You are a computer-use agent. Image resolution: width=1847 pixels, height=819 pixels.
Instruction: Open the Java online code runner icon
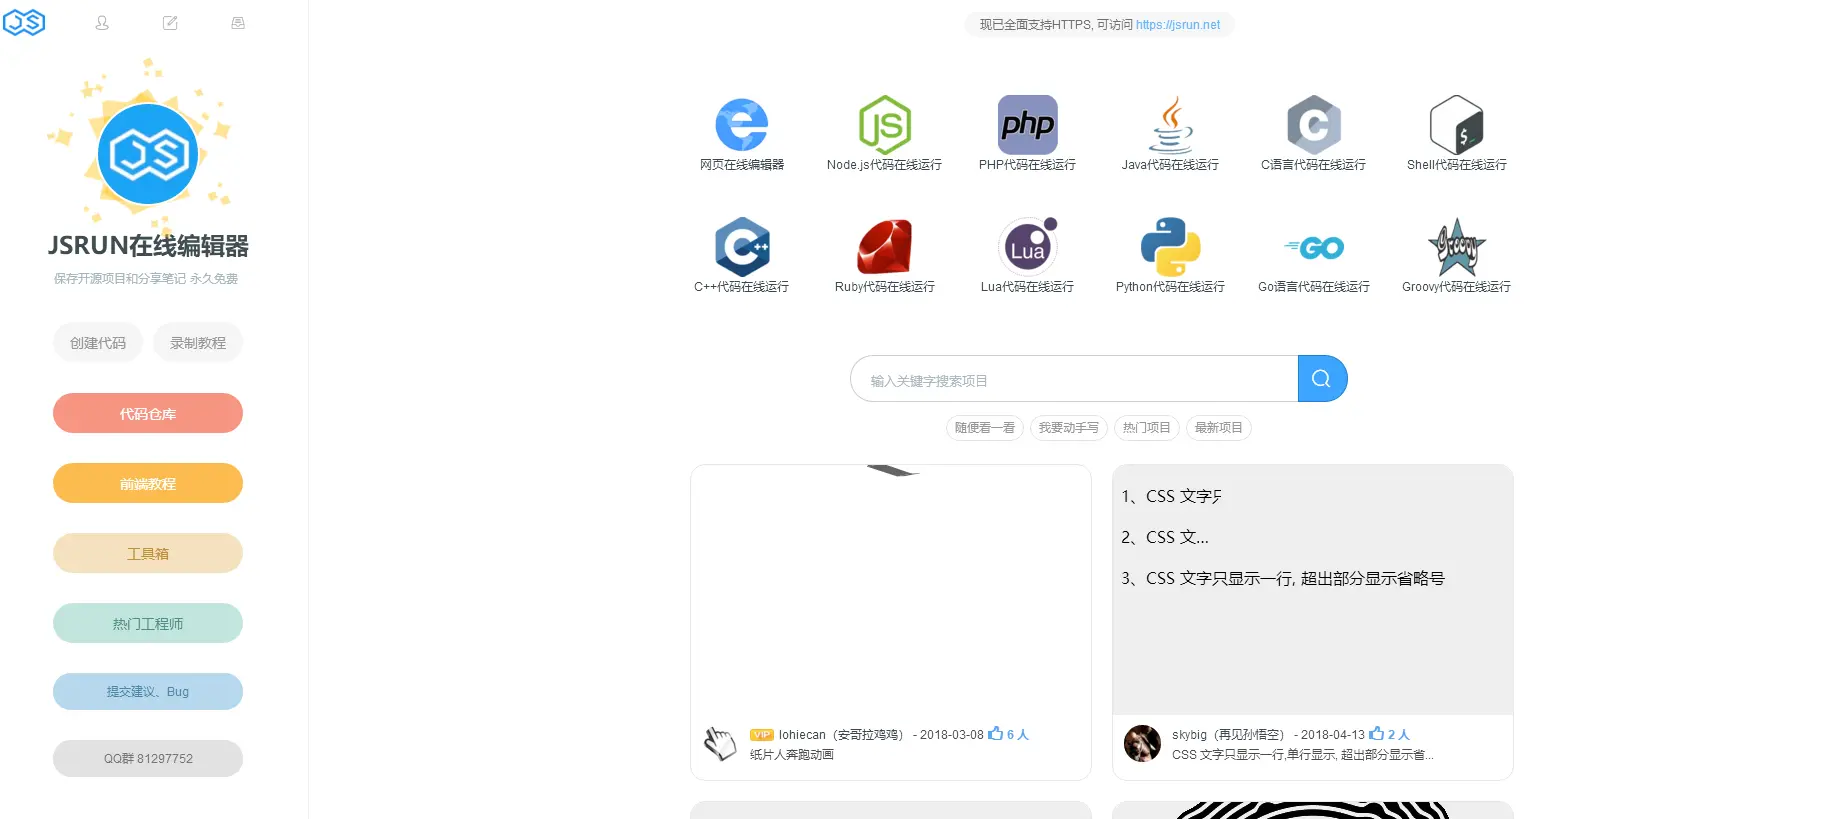(1171, 125)
